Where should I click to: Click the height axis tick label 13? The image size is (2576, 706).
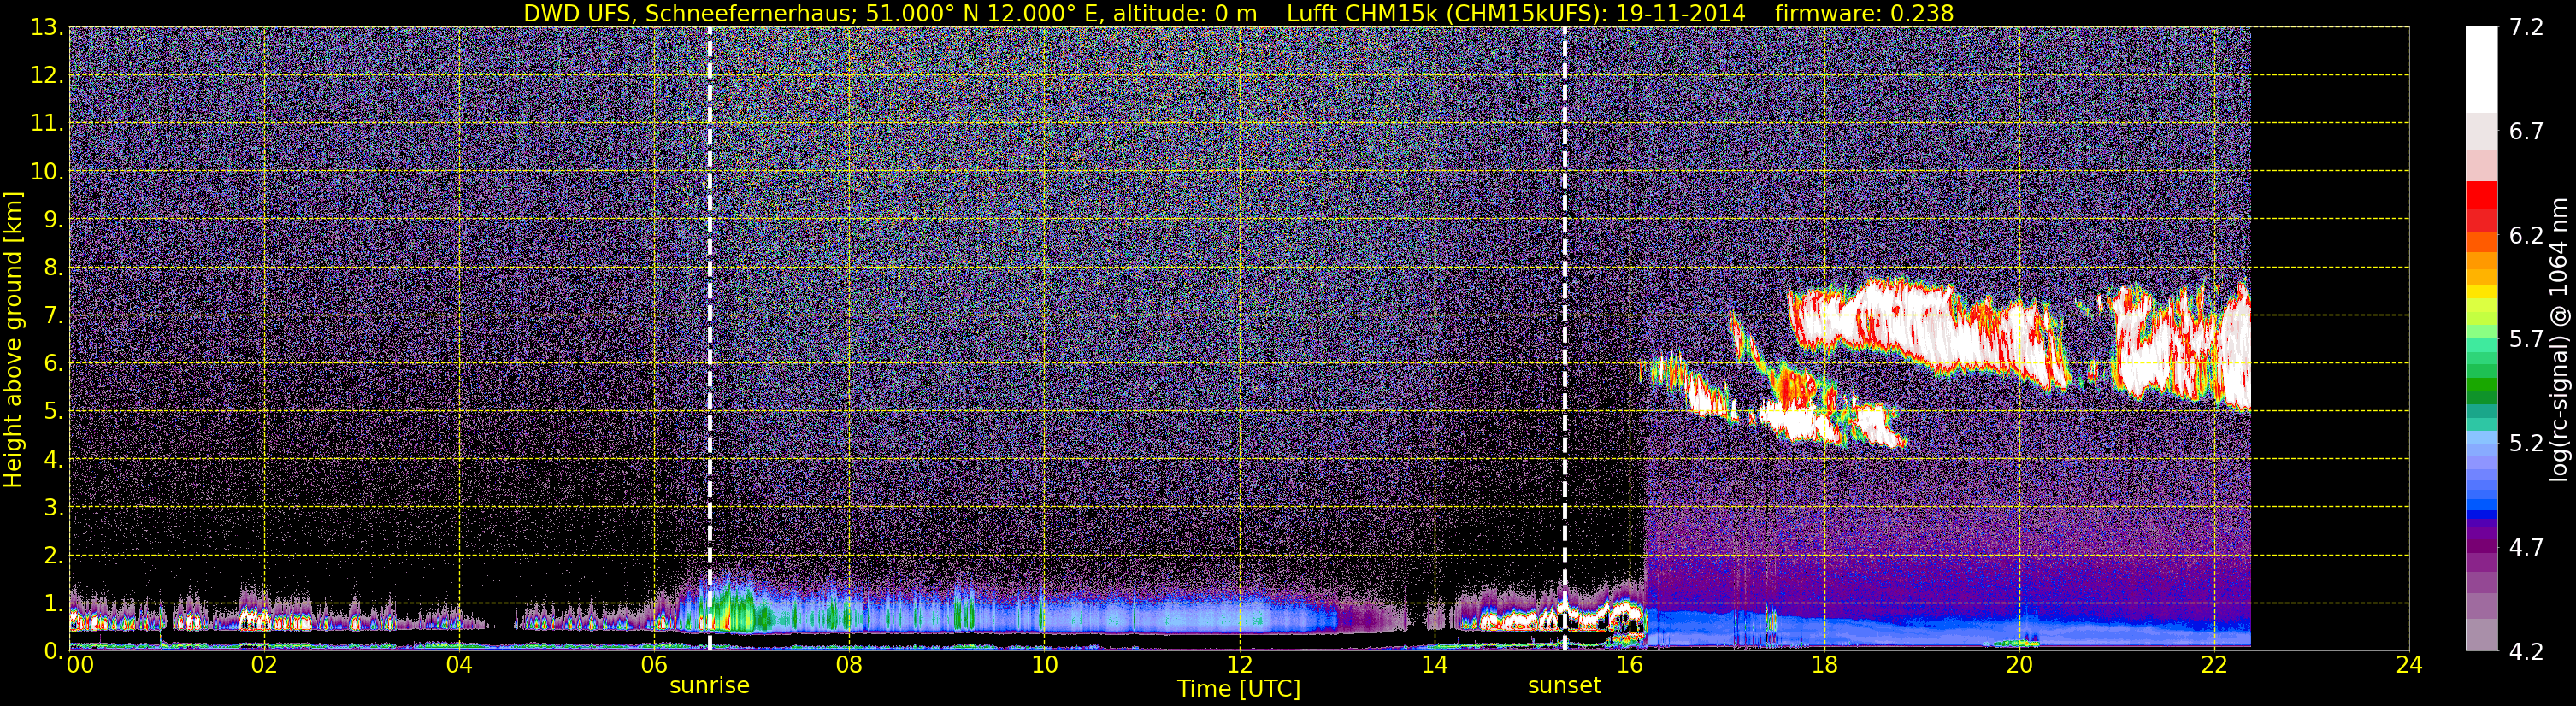click(46, 28)
